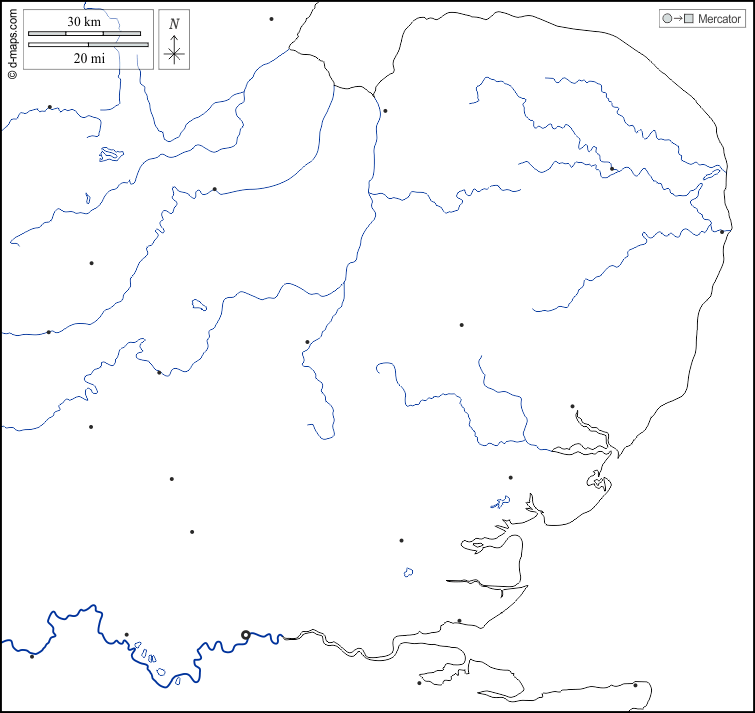755x713 pixels.
Task: Click the N letter above the compass
Action: pyautogui.click(x=174, y=23)
